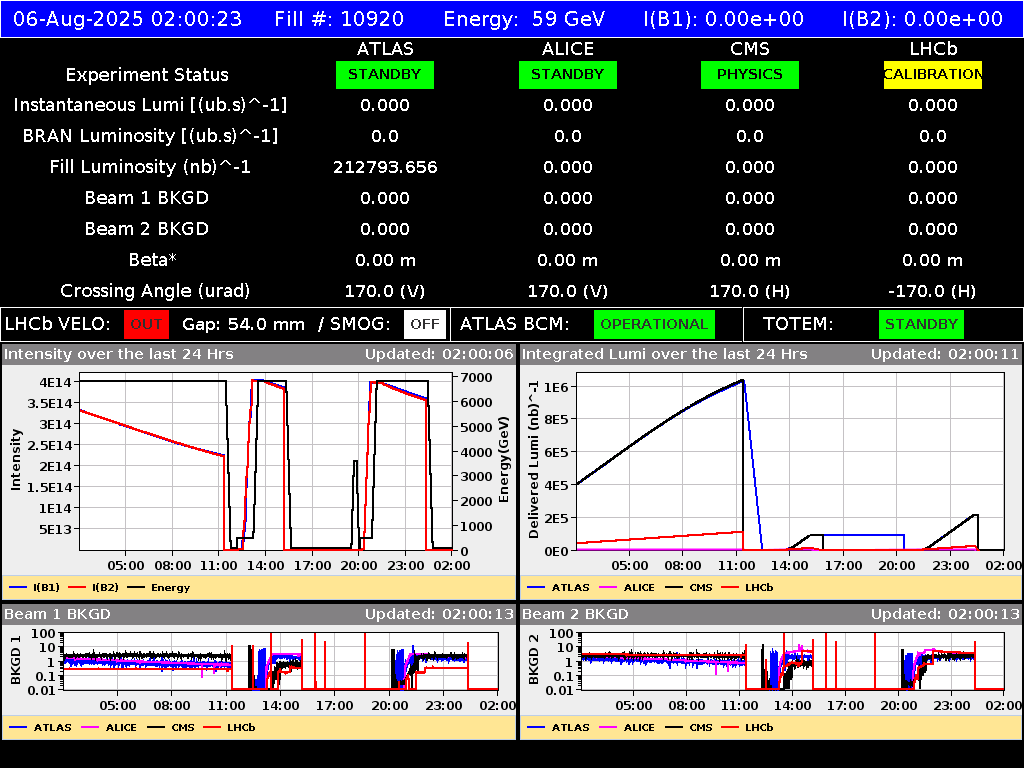Click the red LHCb VELO OUT indicator
Viewport: 1024px width, 768px height.
point(146,324)
